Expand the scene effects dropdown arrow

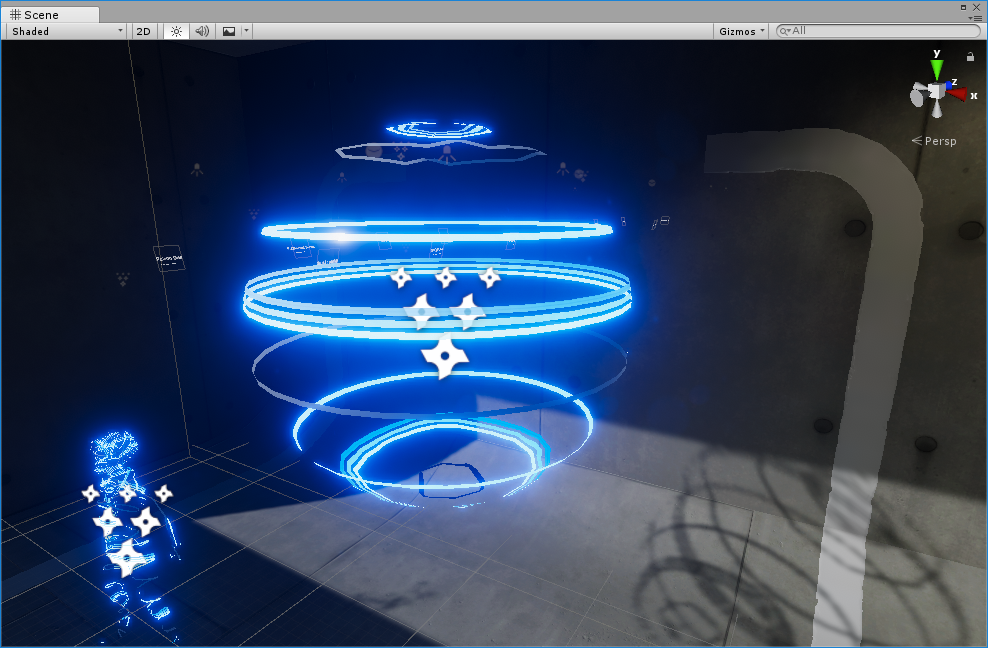click(x=246, y=31)
